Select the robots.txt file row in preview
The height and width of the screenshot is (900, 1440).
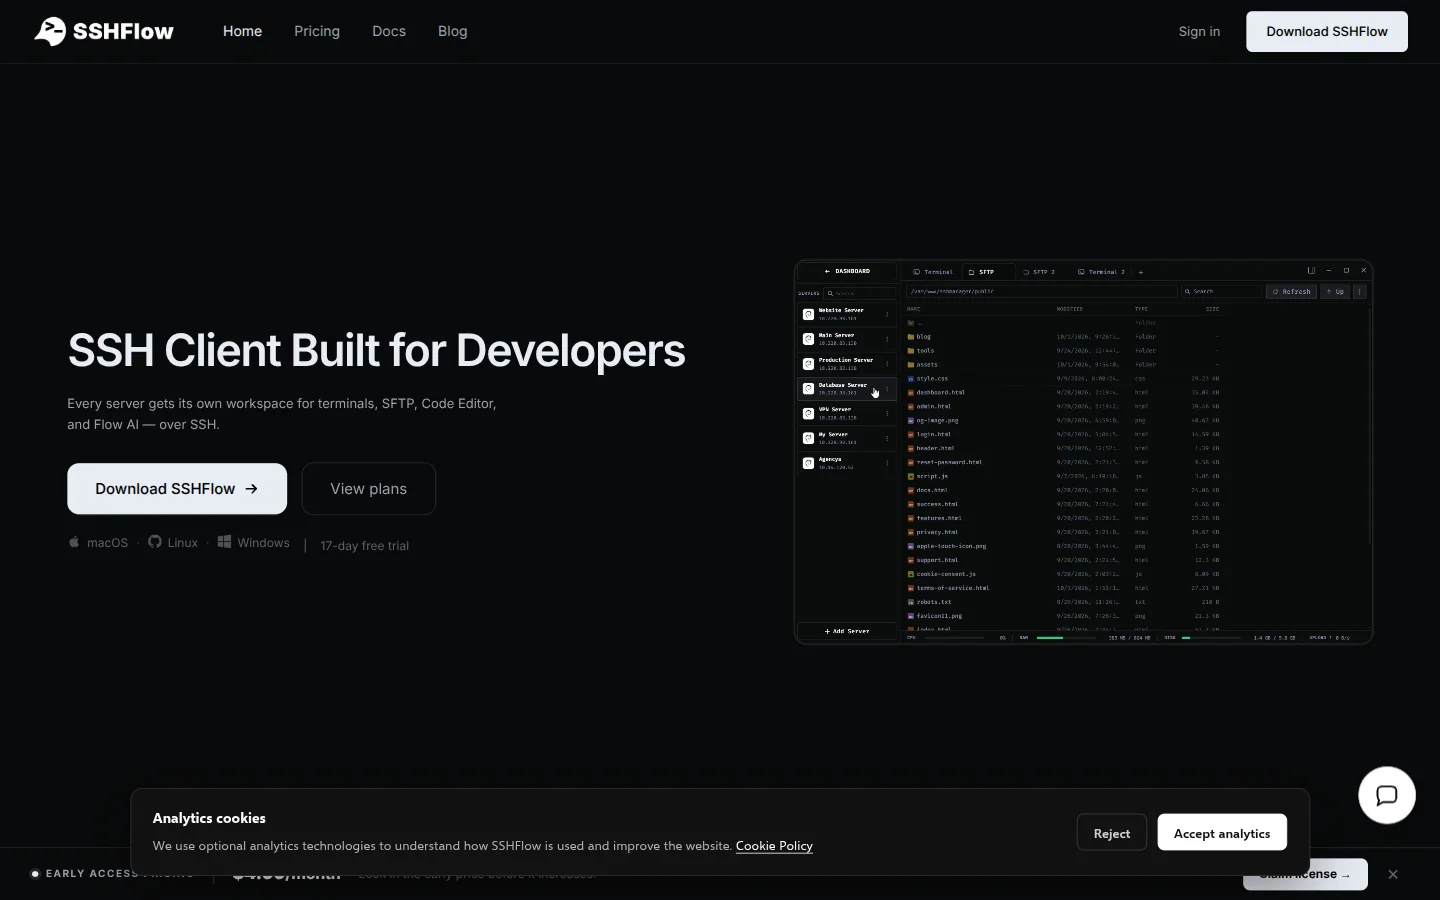click(1063, 602)
